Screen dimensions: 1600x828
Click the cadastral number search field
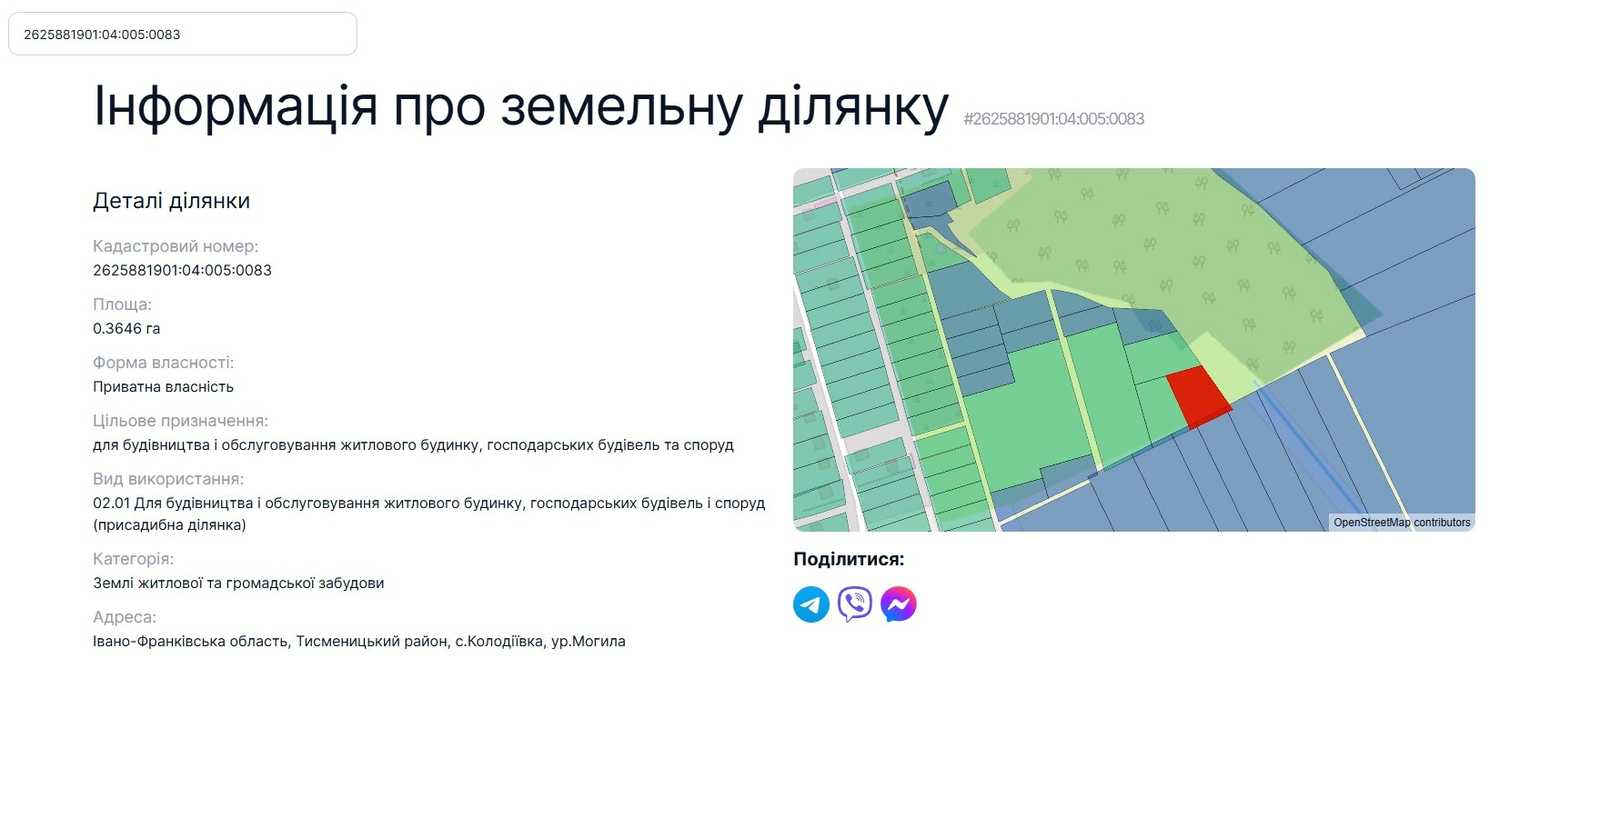pos(183,34)
